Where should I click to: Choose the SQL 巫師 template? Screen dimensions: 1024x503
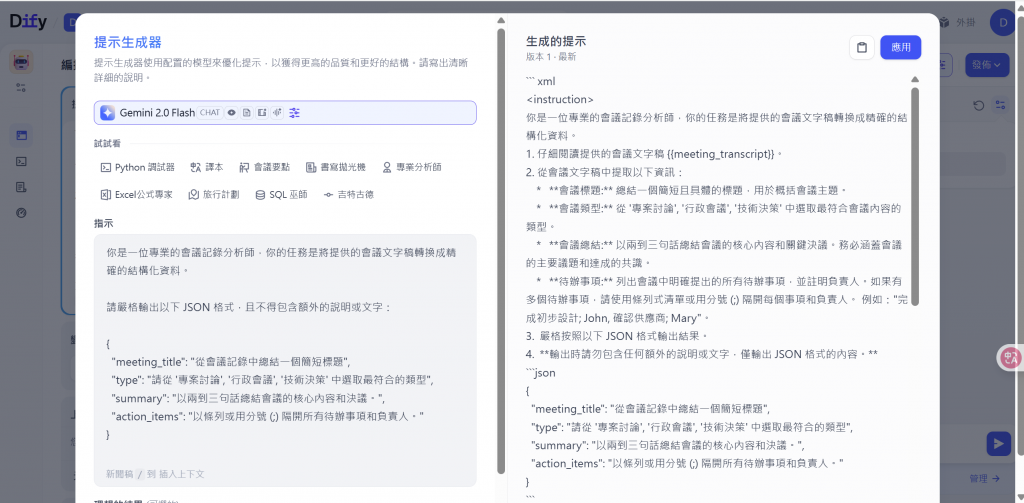pos(281,195)
